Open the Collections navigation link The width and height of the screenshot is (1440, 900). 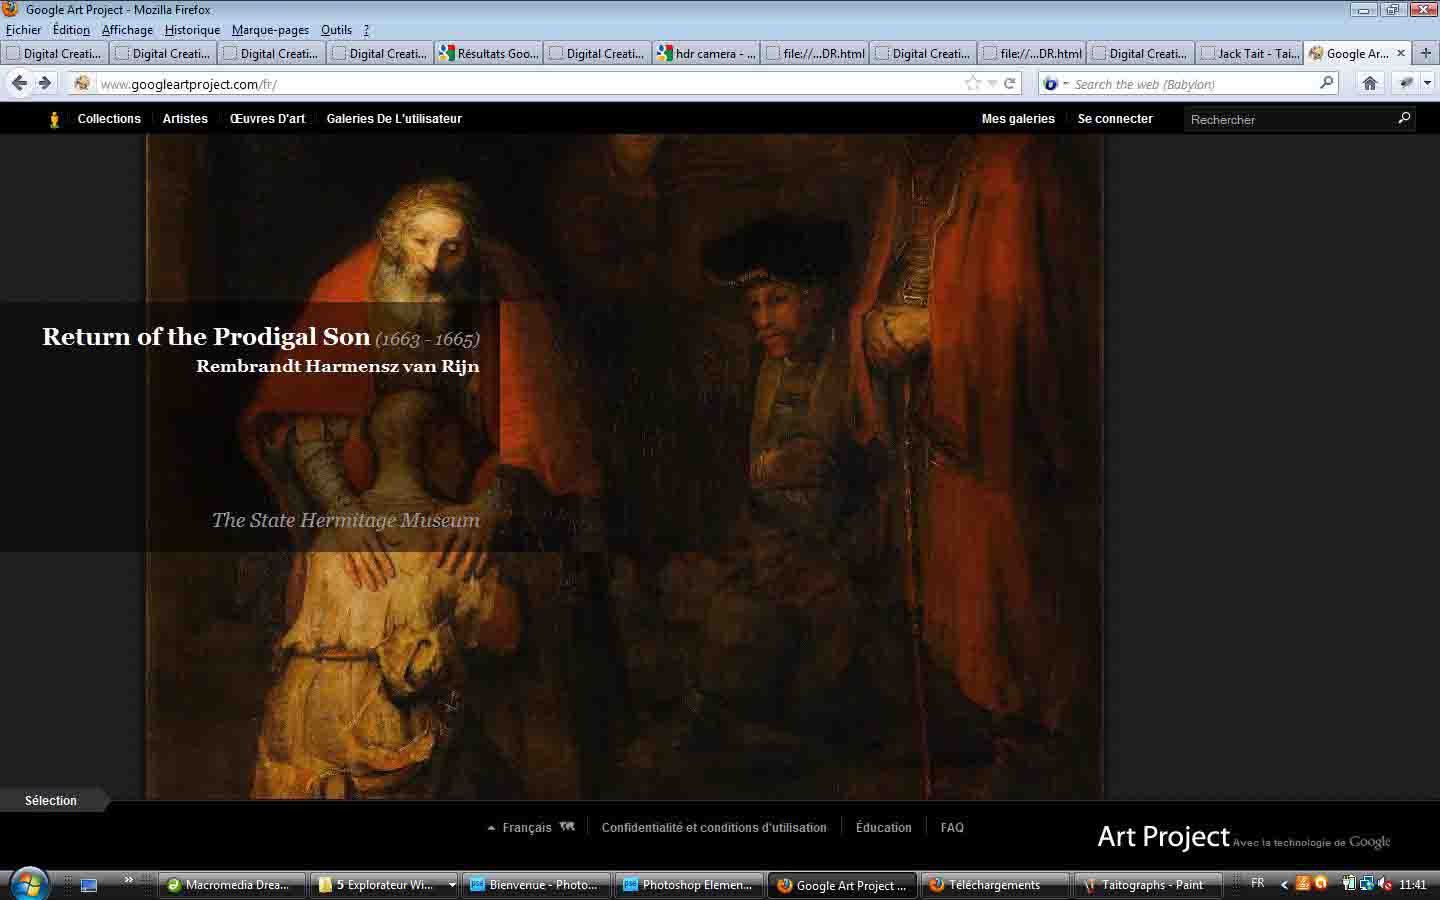(x=109, y=119)
